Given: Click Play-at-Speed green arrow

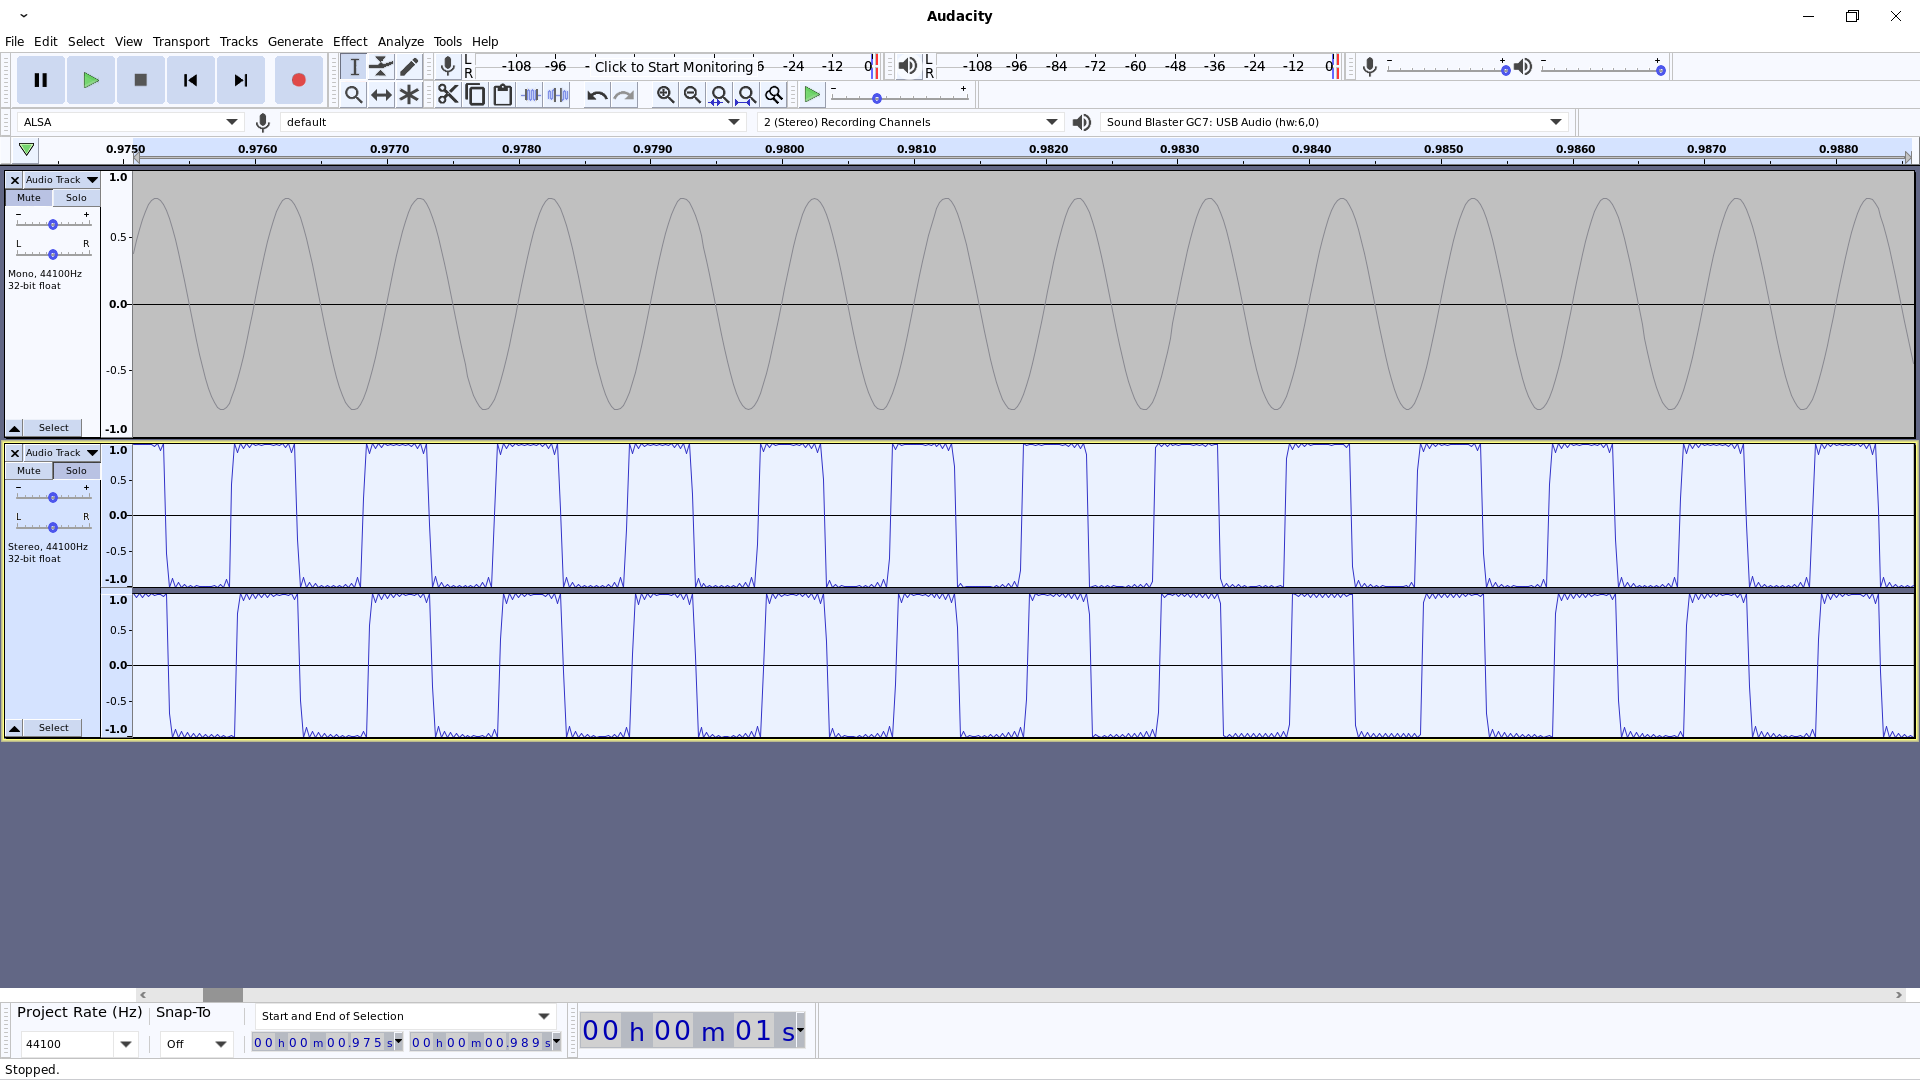Looking at the screenshot, I should (812, 95).
